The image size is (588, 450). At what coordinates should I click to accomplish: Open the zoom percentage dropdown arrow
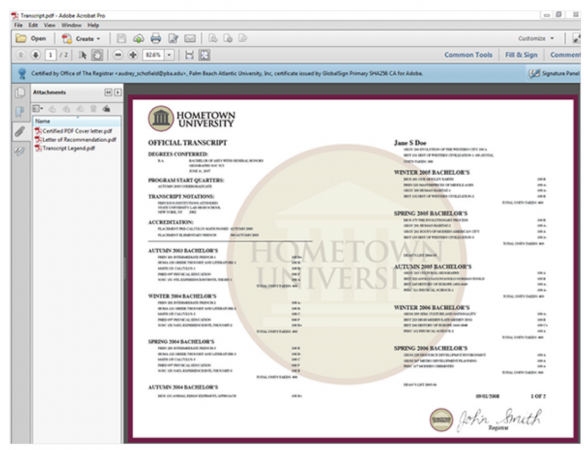169,55
